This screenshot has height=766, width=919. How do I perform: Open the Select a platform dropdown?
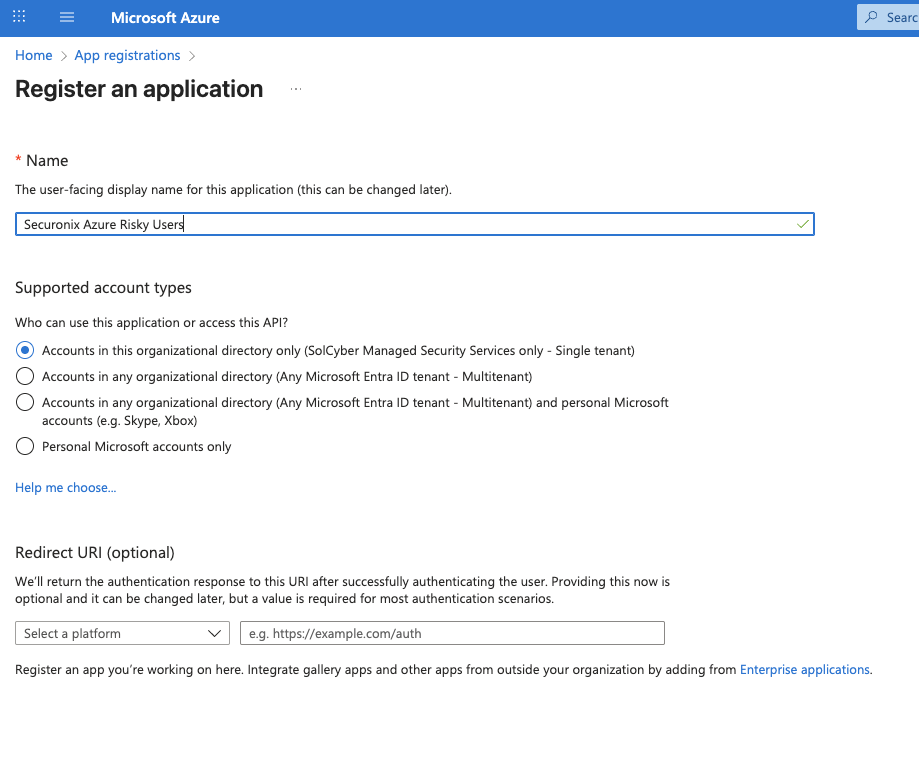122,633
